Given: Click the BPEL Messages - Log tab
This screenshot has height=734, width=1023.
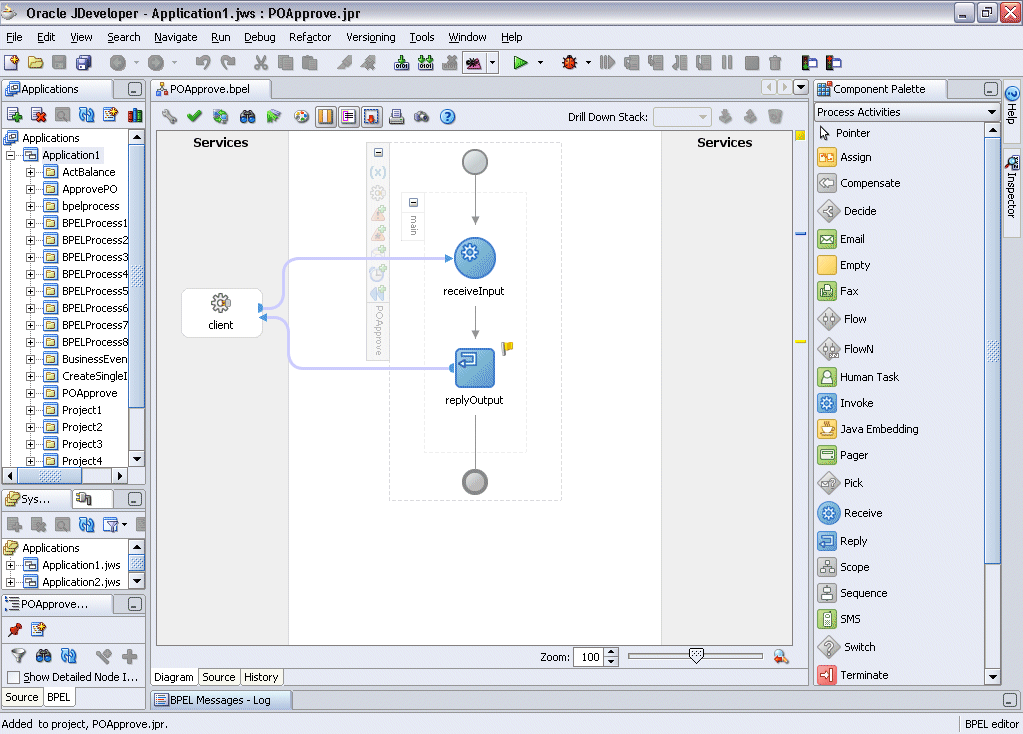Looking at the screenshot, I should (x=221, y=700).
